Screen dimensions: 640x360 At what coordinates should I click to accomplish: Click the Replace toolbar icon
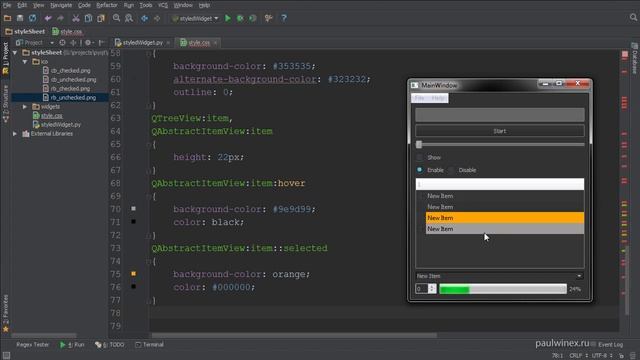(129, 18)
